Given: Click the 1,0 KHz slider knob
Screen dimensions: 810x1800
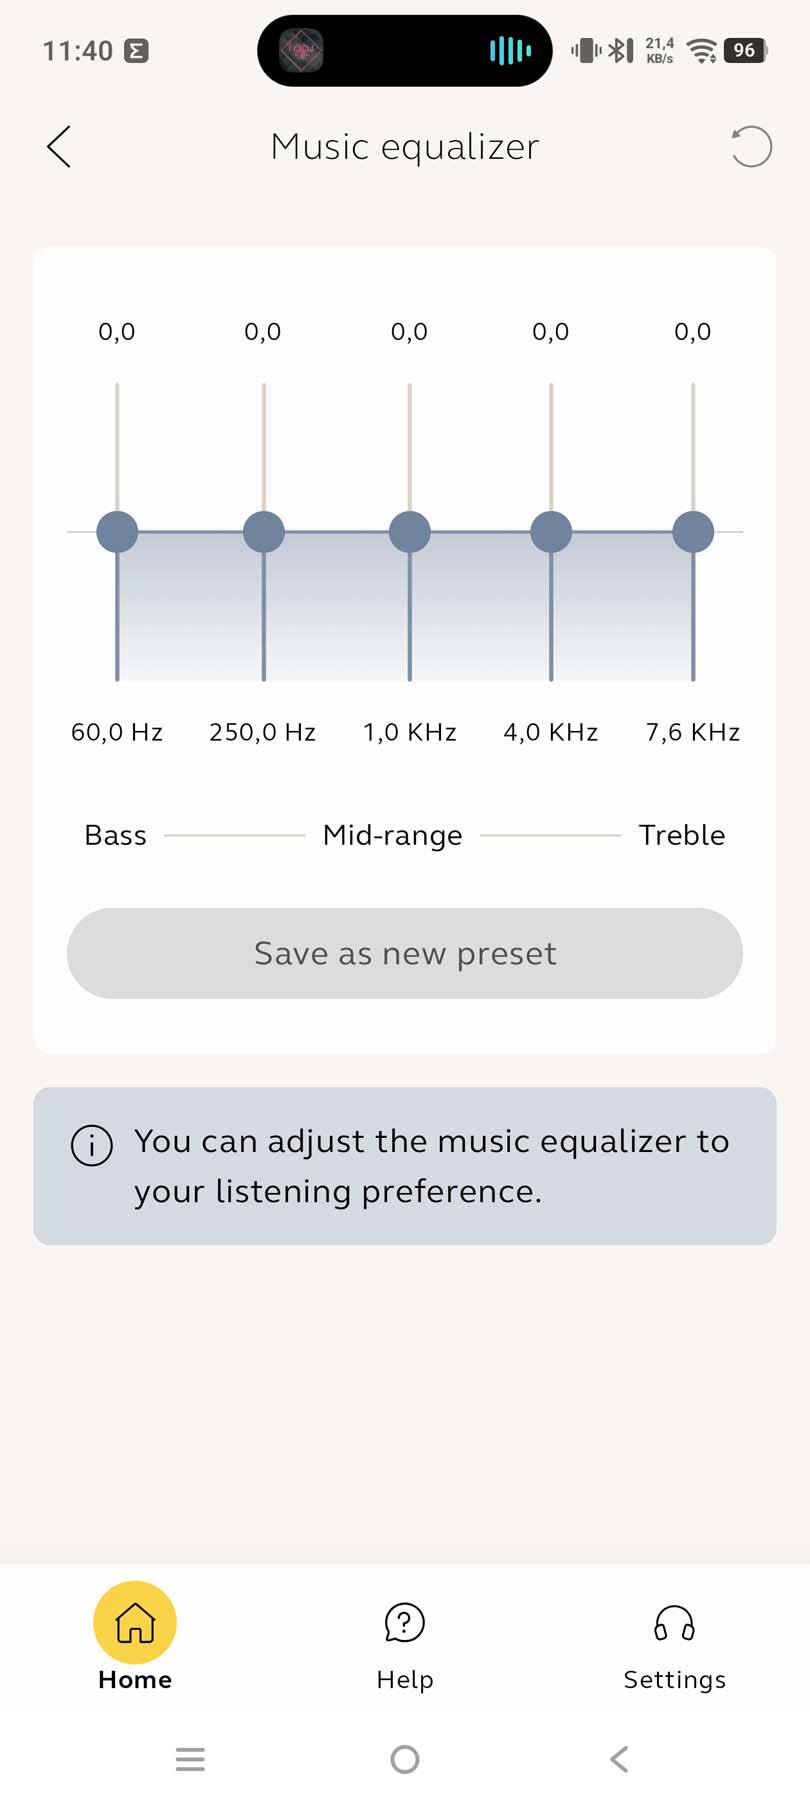Looking at the screenshot, I should [x=410, y=532].
